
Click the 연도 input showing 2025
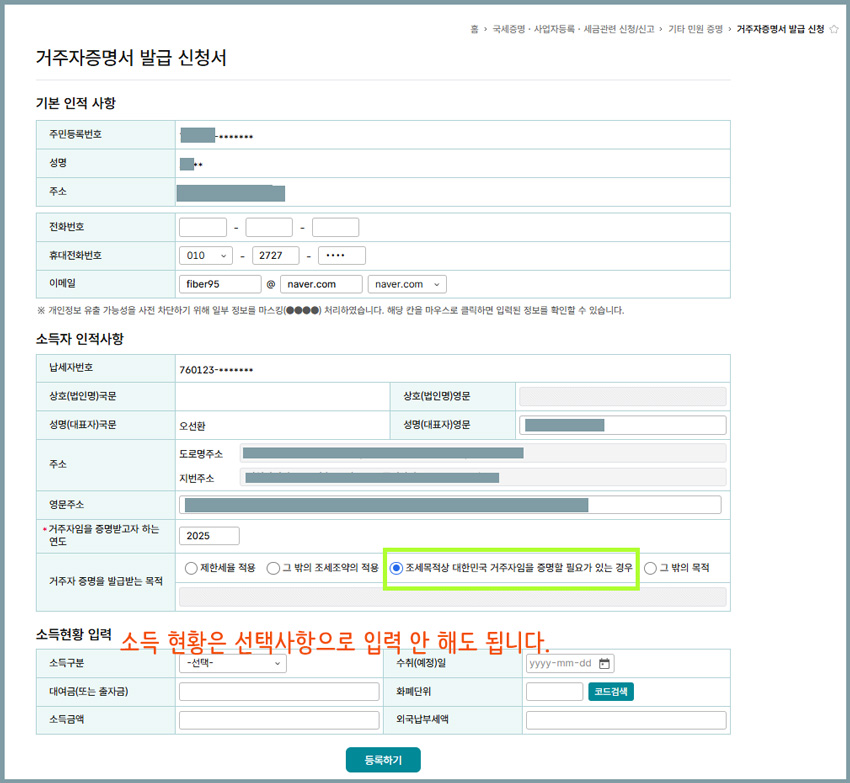[209, 536]
